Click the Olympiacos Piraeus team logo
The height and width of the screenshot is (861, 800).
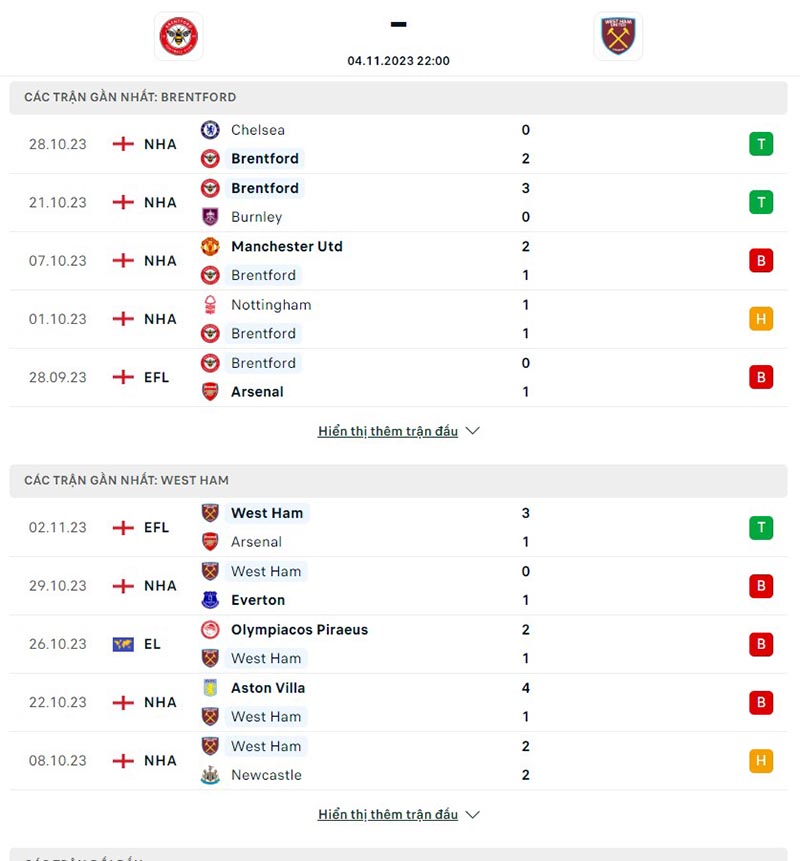tap(210, 630)
